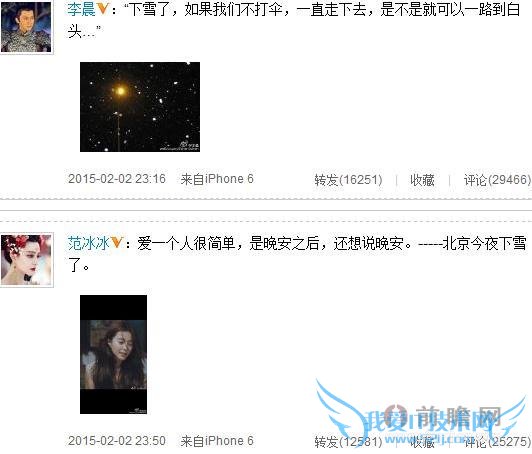
Task: Click 来自iPhone 6 source on second post
Action: [x=217, y=441]
